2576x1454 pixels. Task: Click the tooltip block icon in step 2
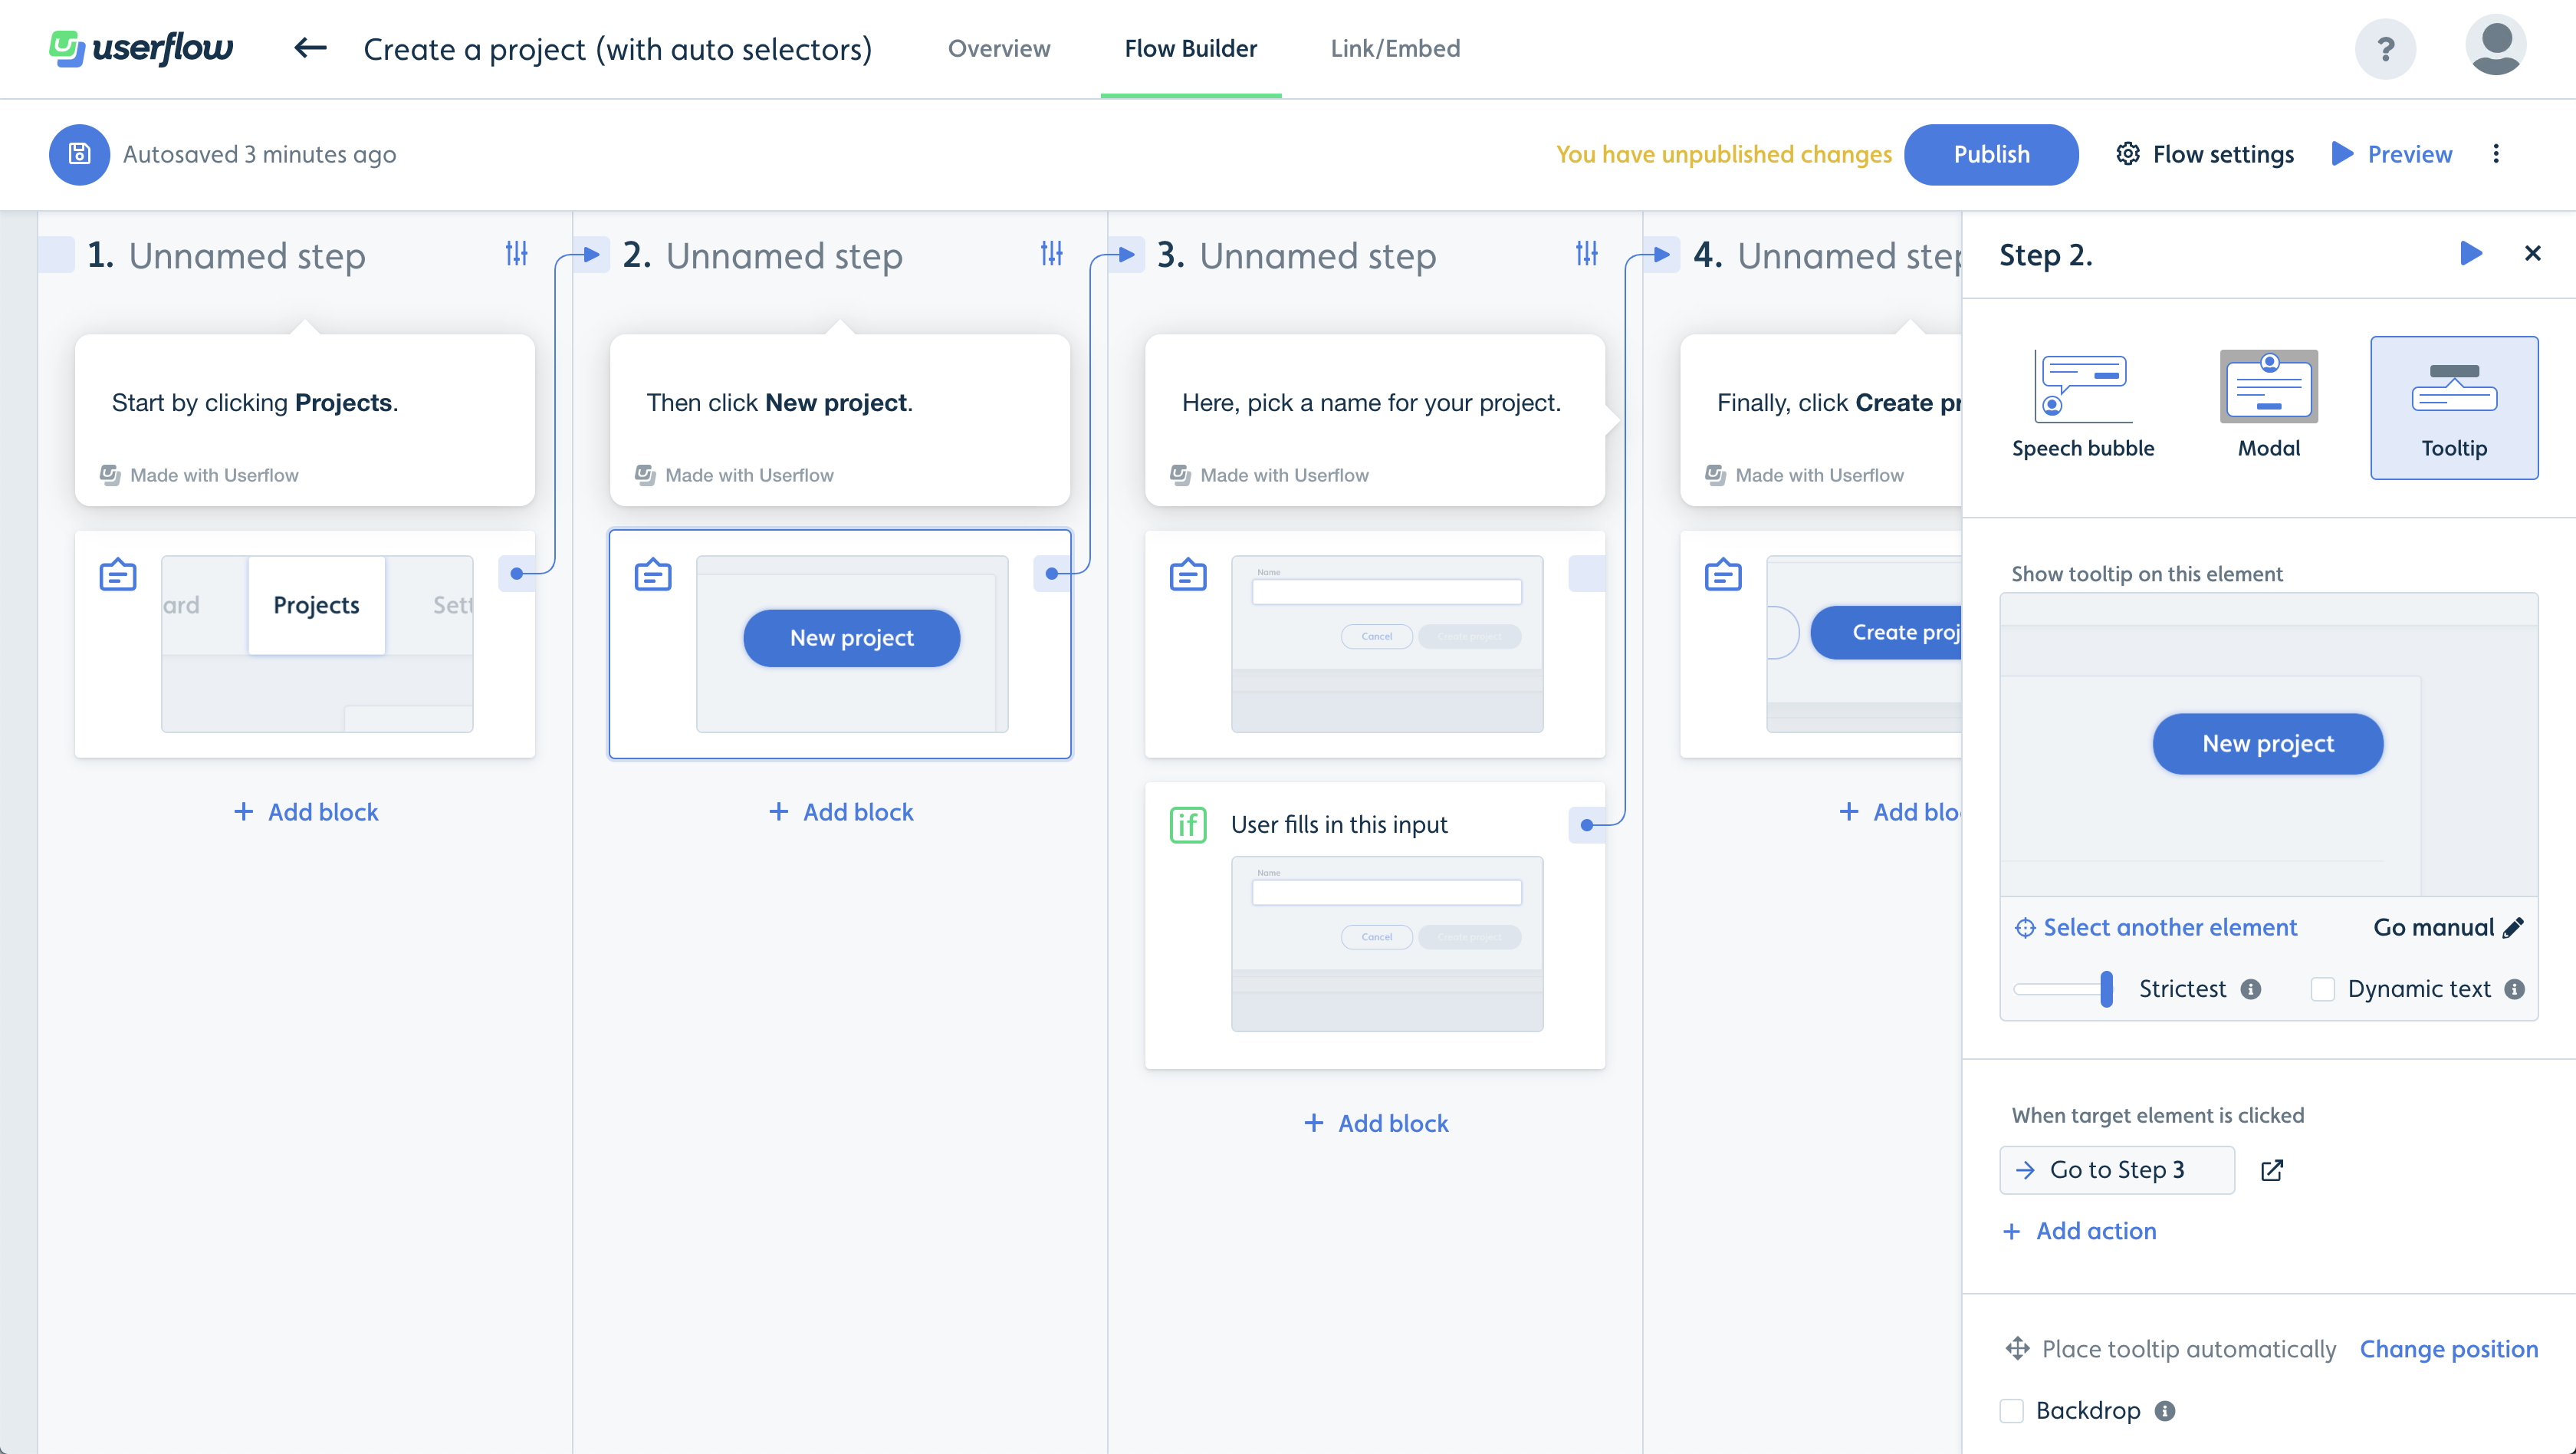pyautogui.click(x=653, y=575)
